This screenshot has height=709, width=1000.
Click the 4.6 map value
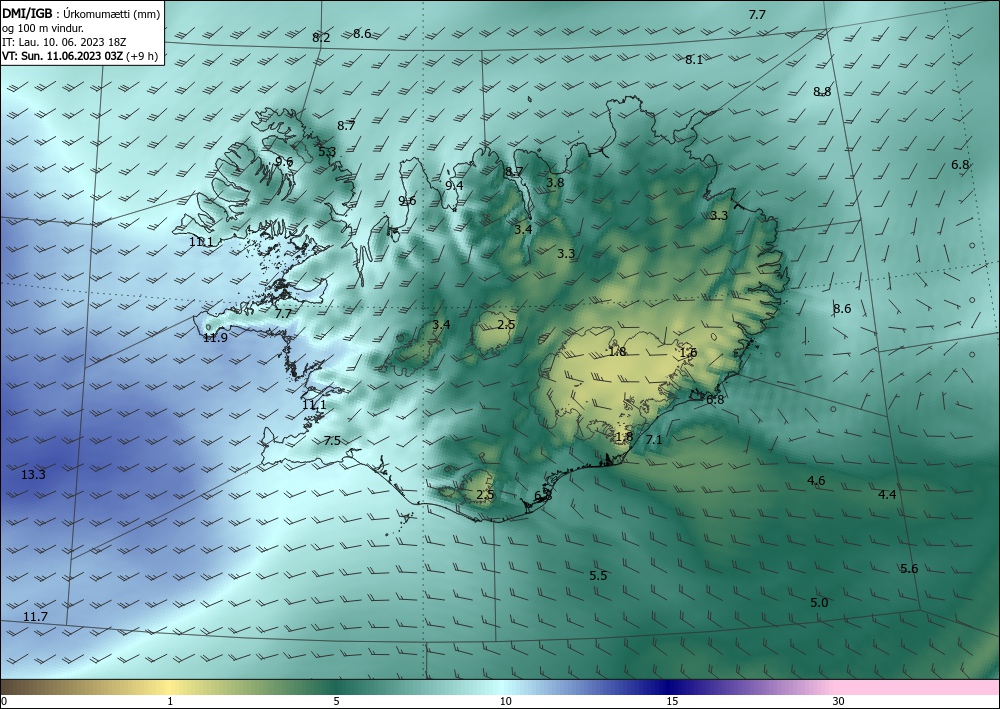click(816, 481)
